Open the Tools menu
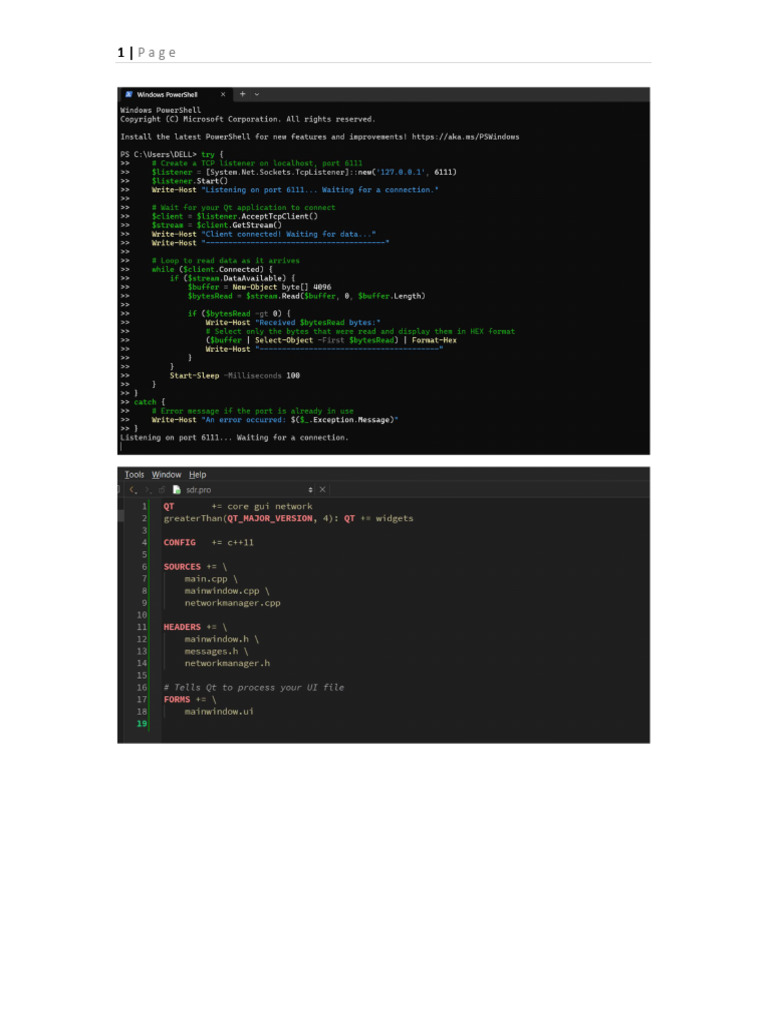 point(134,475)
